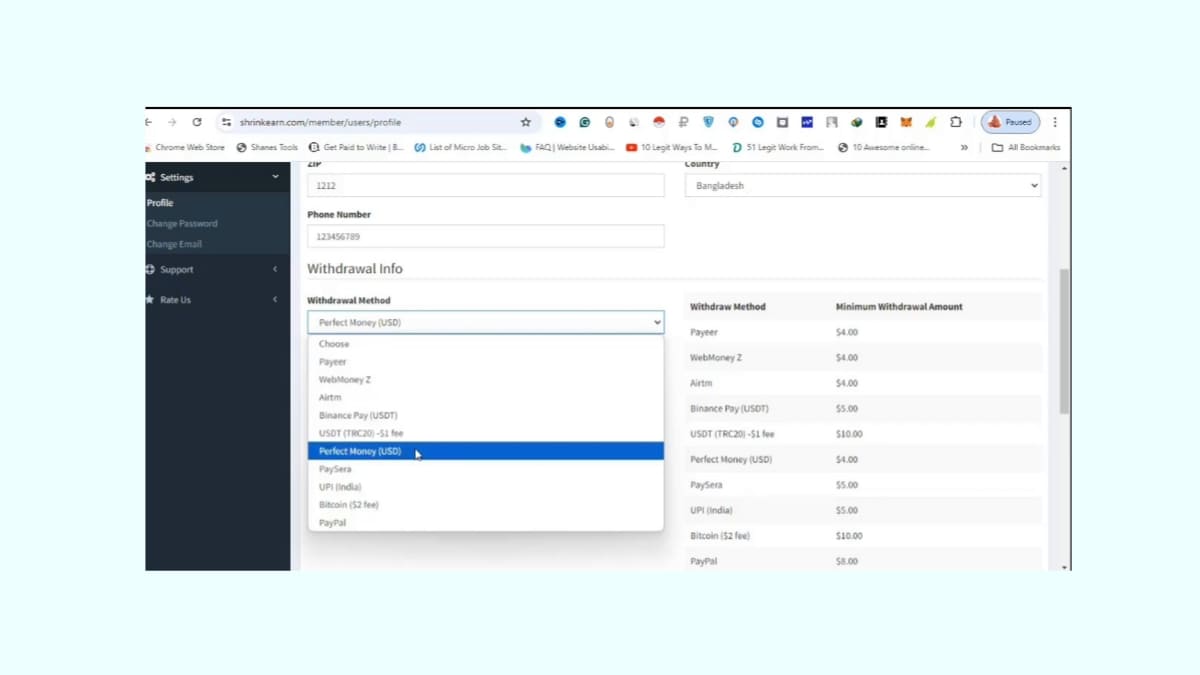Open the Country dropdown showing Bangladesh
The image size is (1200, 675).
click(x=862, y=186)
